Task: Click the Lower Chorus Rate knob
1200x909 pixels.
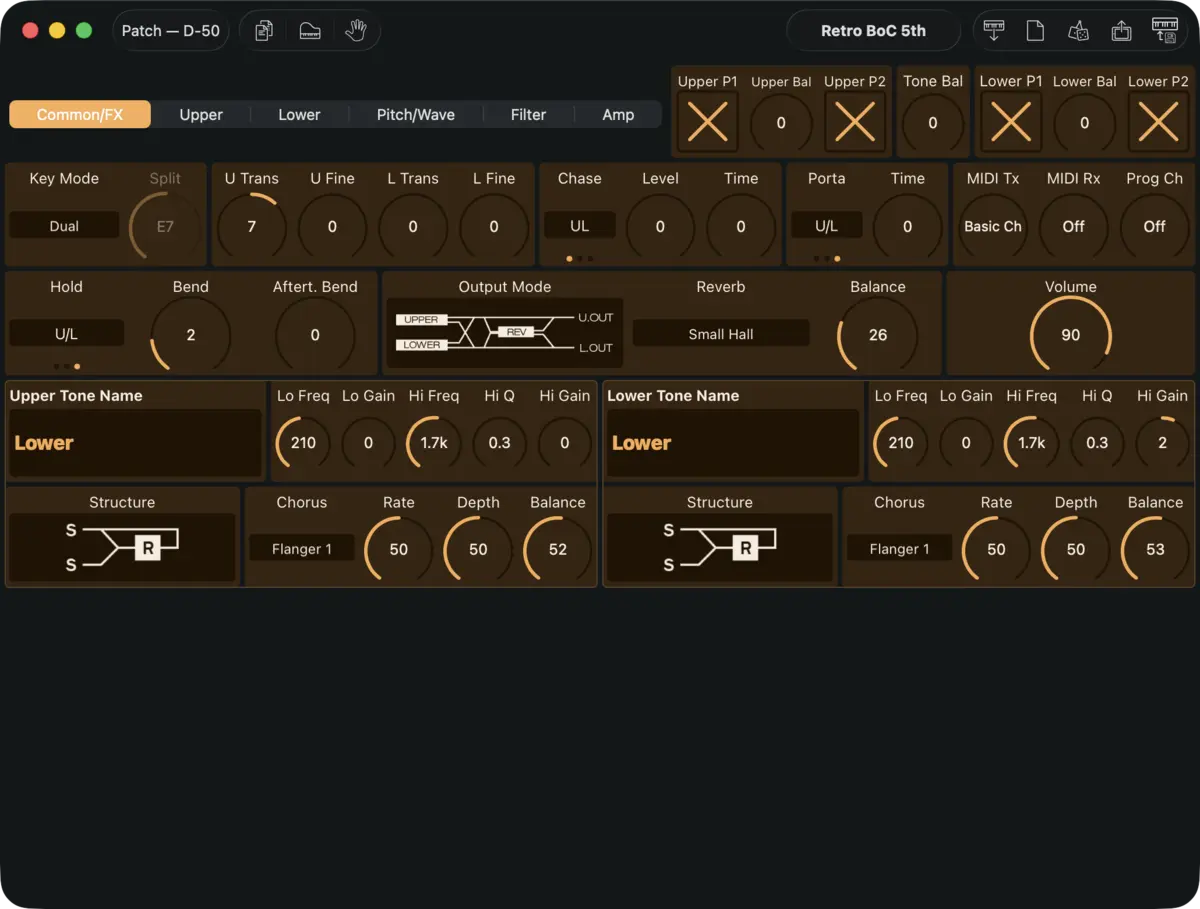Action: (x=997, y=550)
